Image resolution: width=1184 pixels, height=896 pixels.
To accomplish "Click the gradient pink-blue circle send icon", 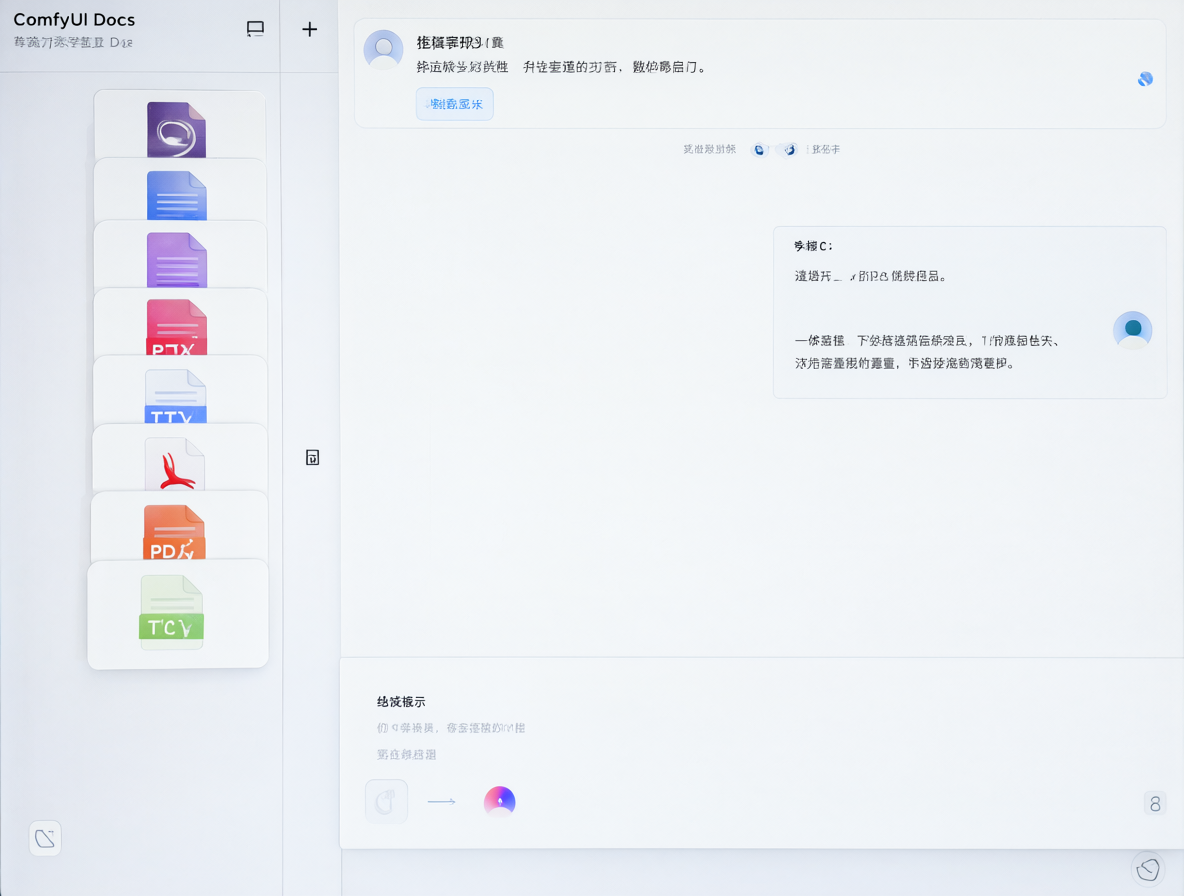I will click(500, 801).
